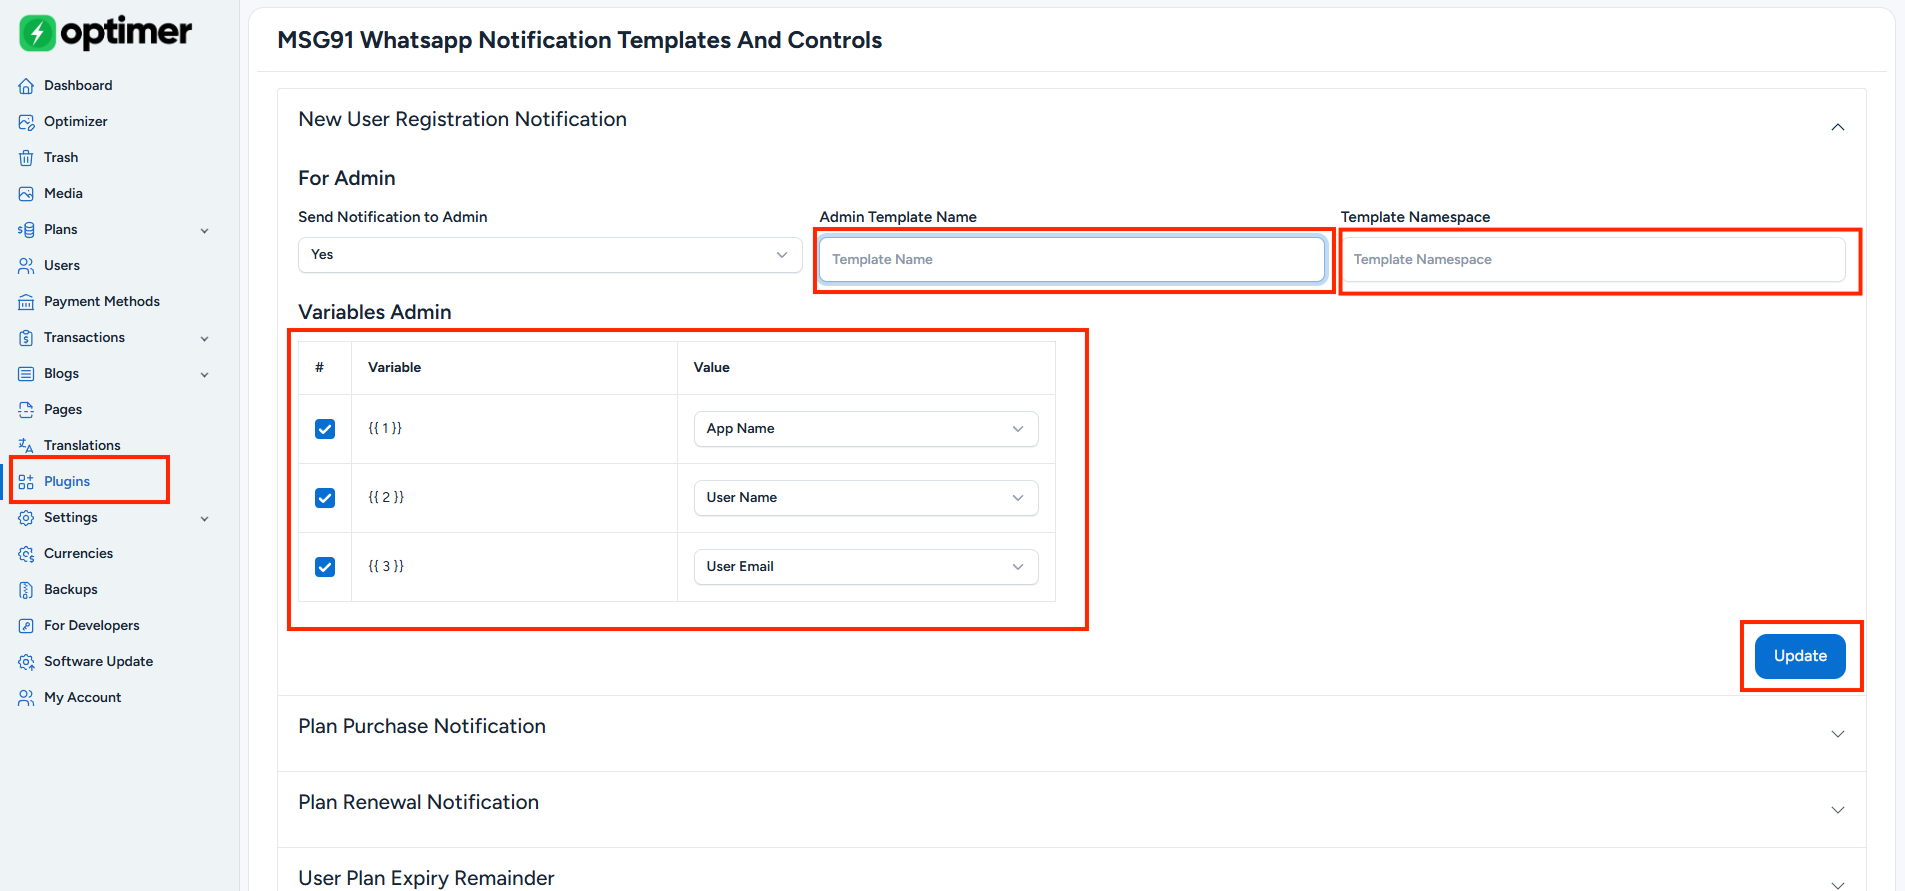Open the Software Update link
1905x891 pixels.
click(x=99, y=662)
